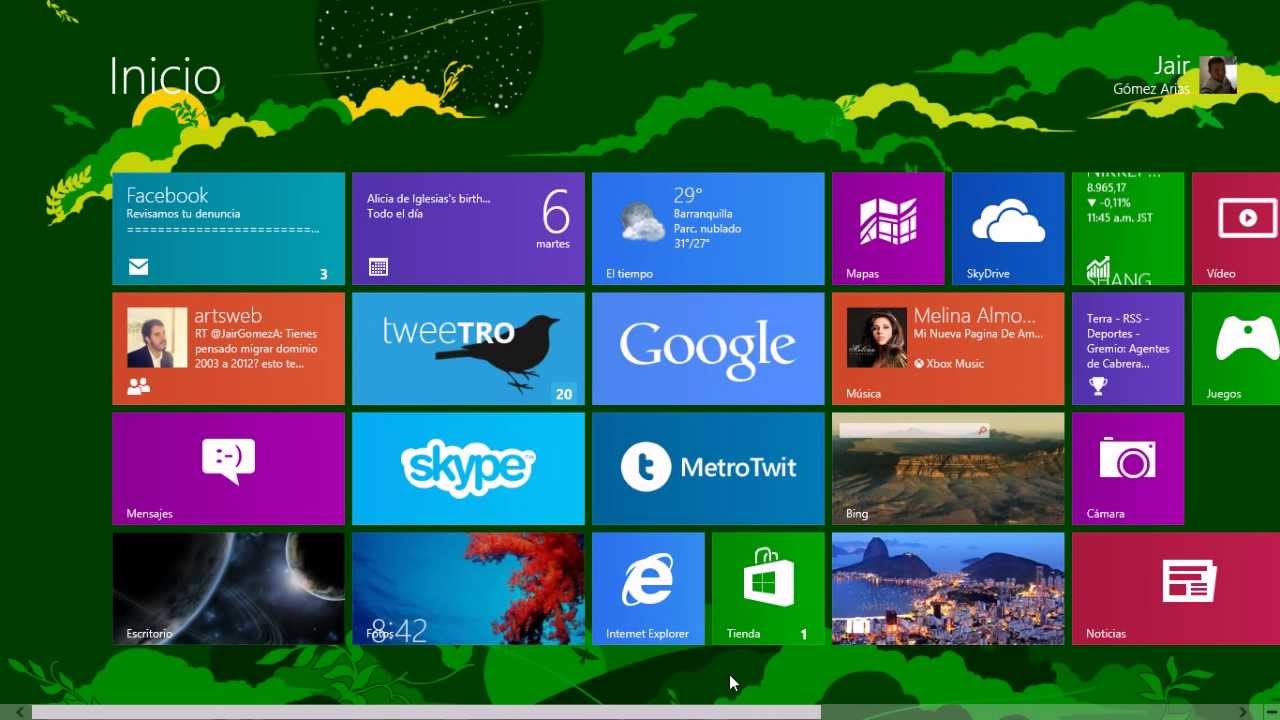
Task: Open the Mensajes tile
Action: (228, 468)
